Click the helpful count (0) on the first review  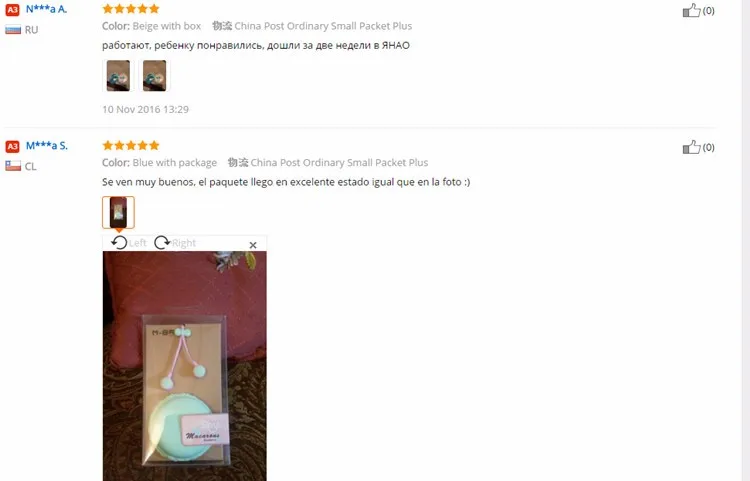pyautogui.click(x=708, y=11)
